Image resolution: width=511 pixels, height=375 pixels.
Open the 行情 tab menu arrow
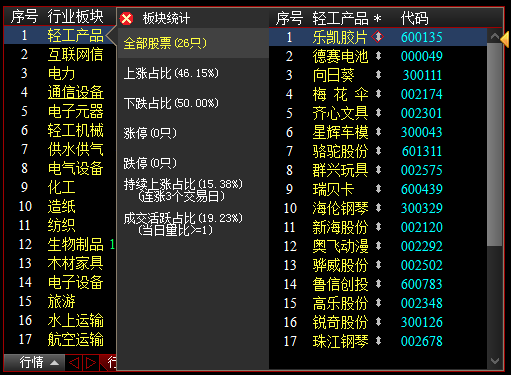[x=54, y=363]
